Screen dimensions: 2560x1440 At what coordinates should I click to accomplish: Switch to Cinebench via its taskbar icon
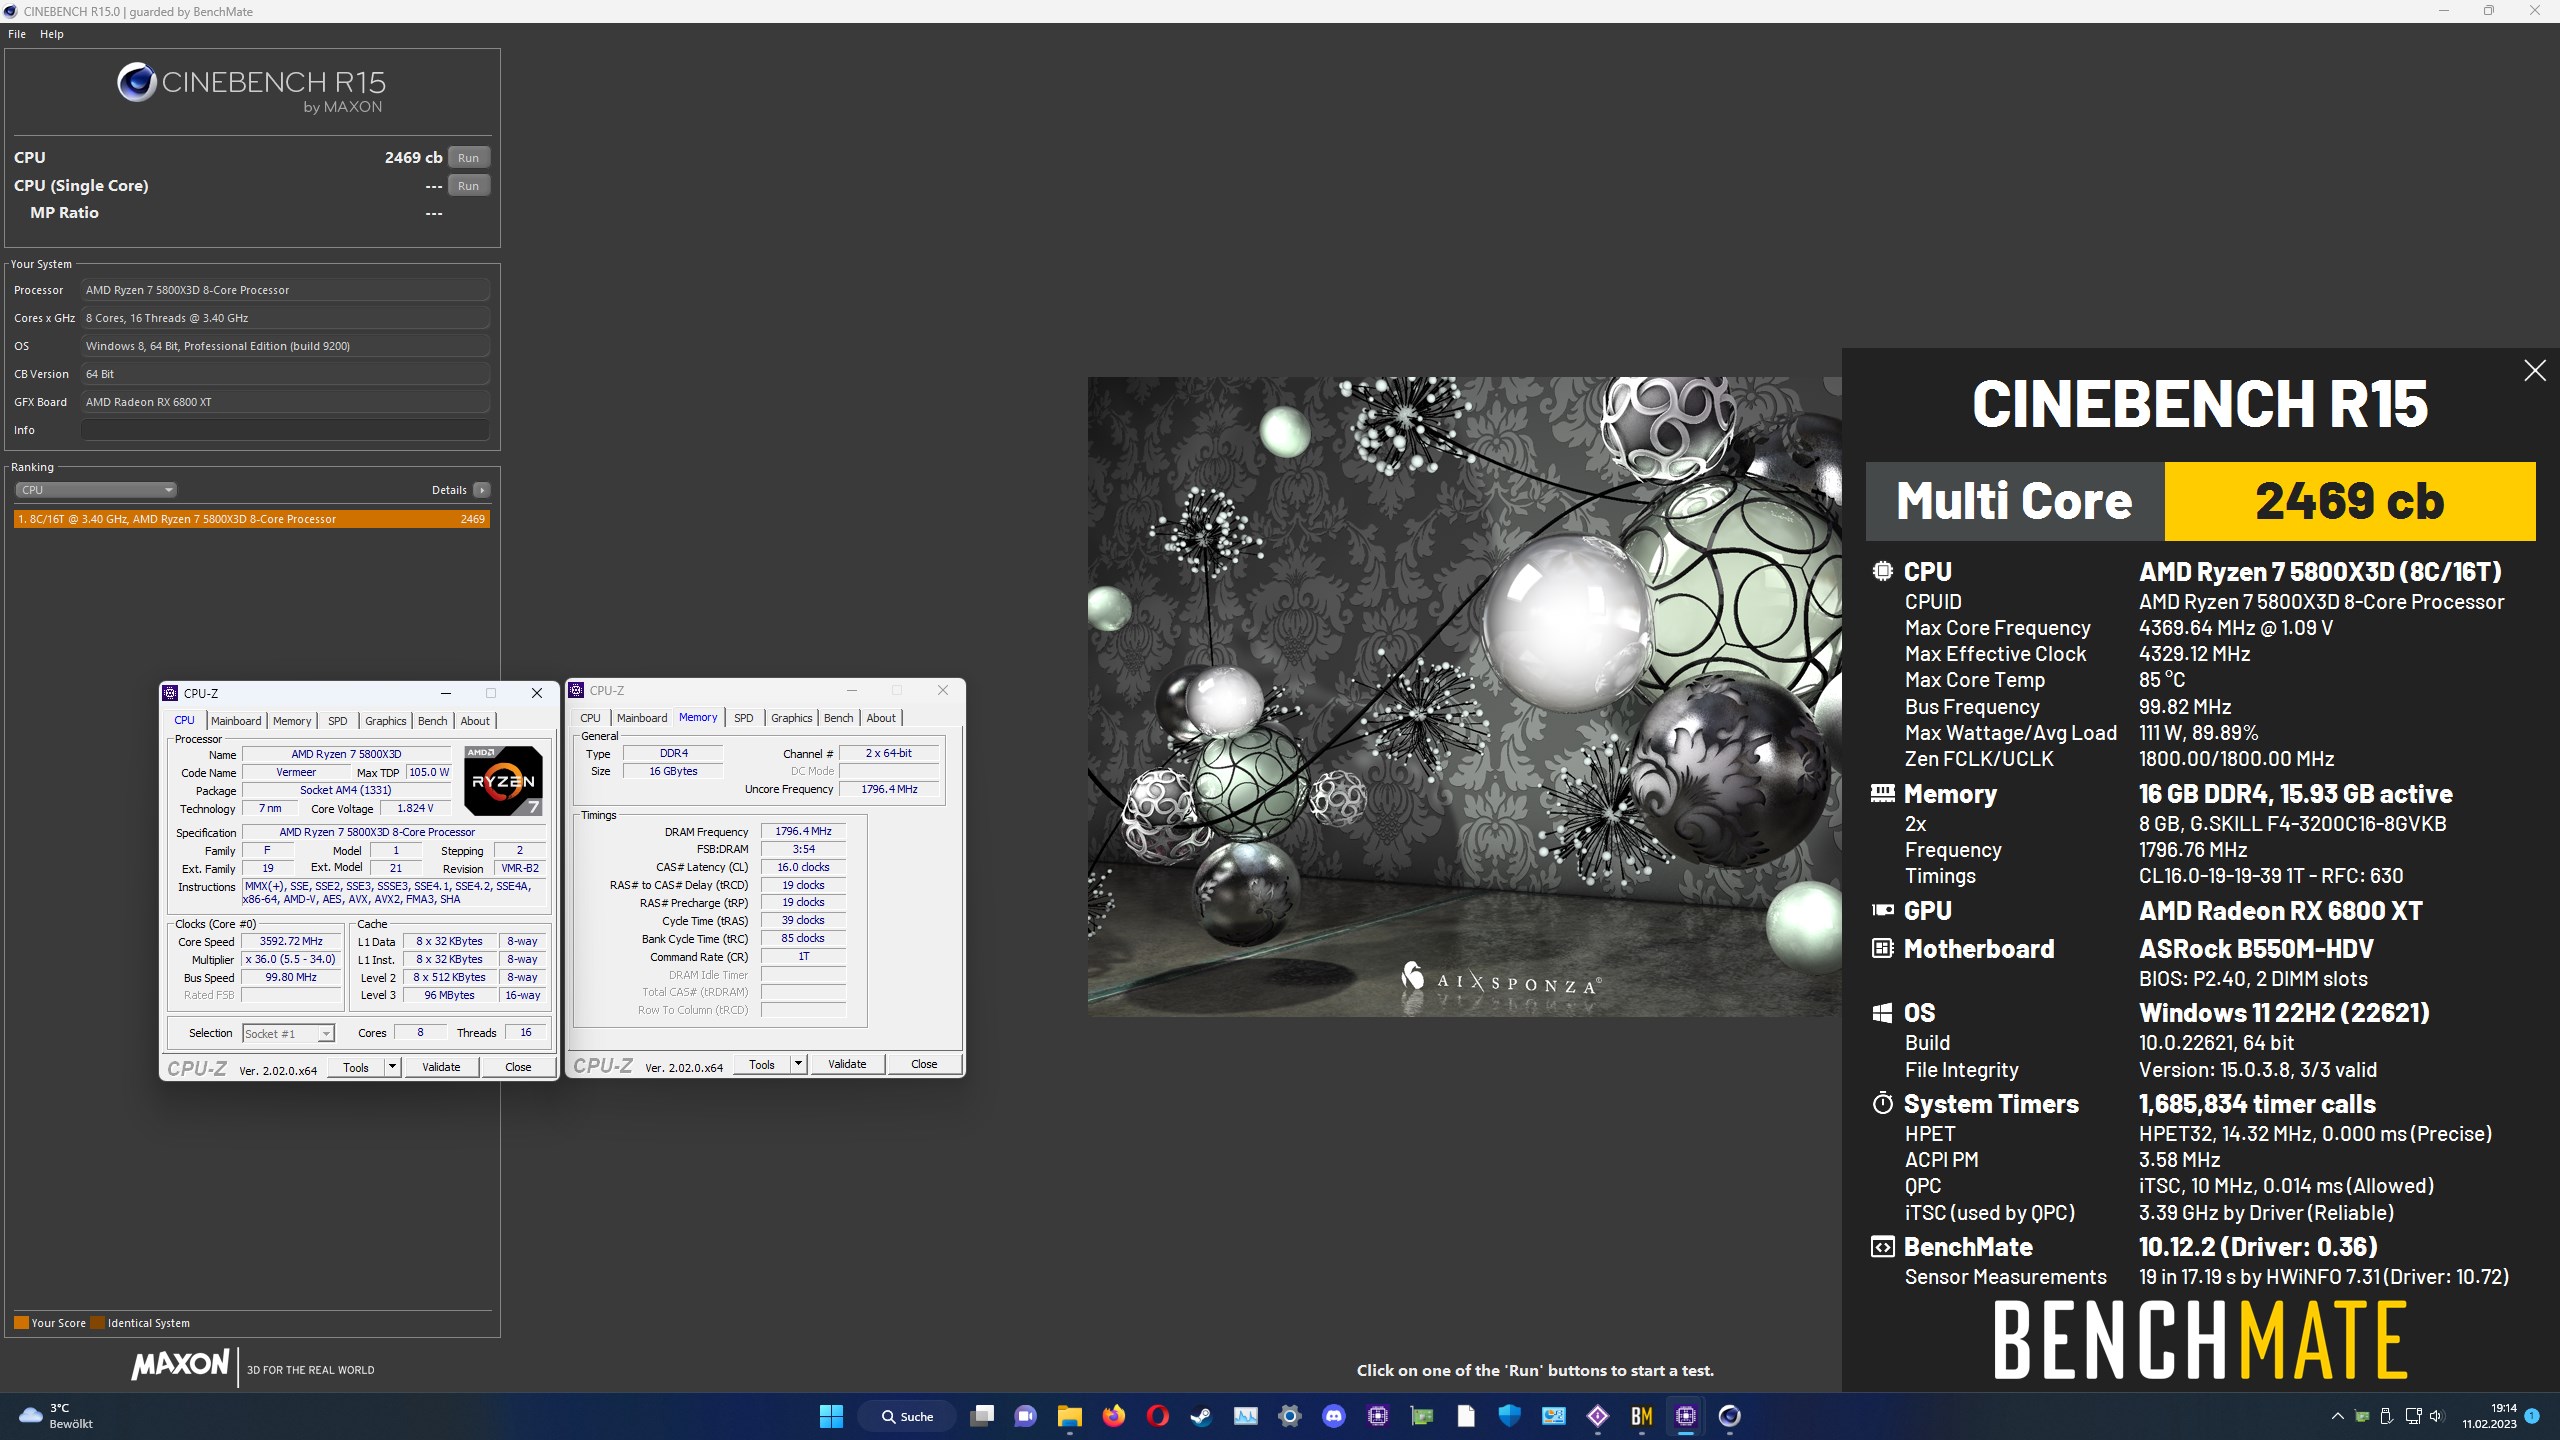(1730, 1416)
